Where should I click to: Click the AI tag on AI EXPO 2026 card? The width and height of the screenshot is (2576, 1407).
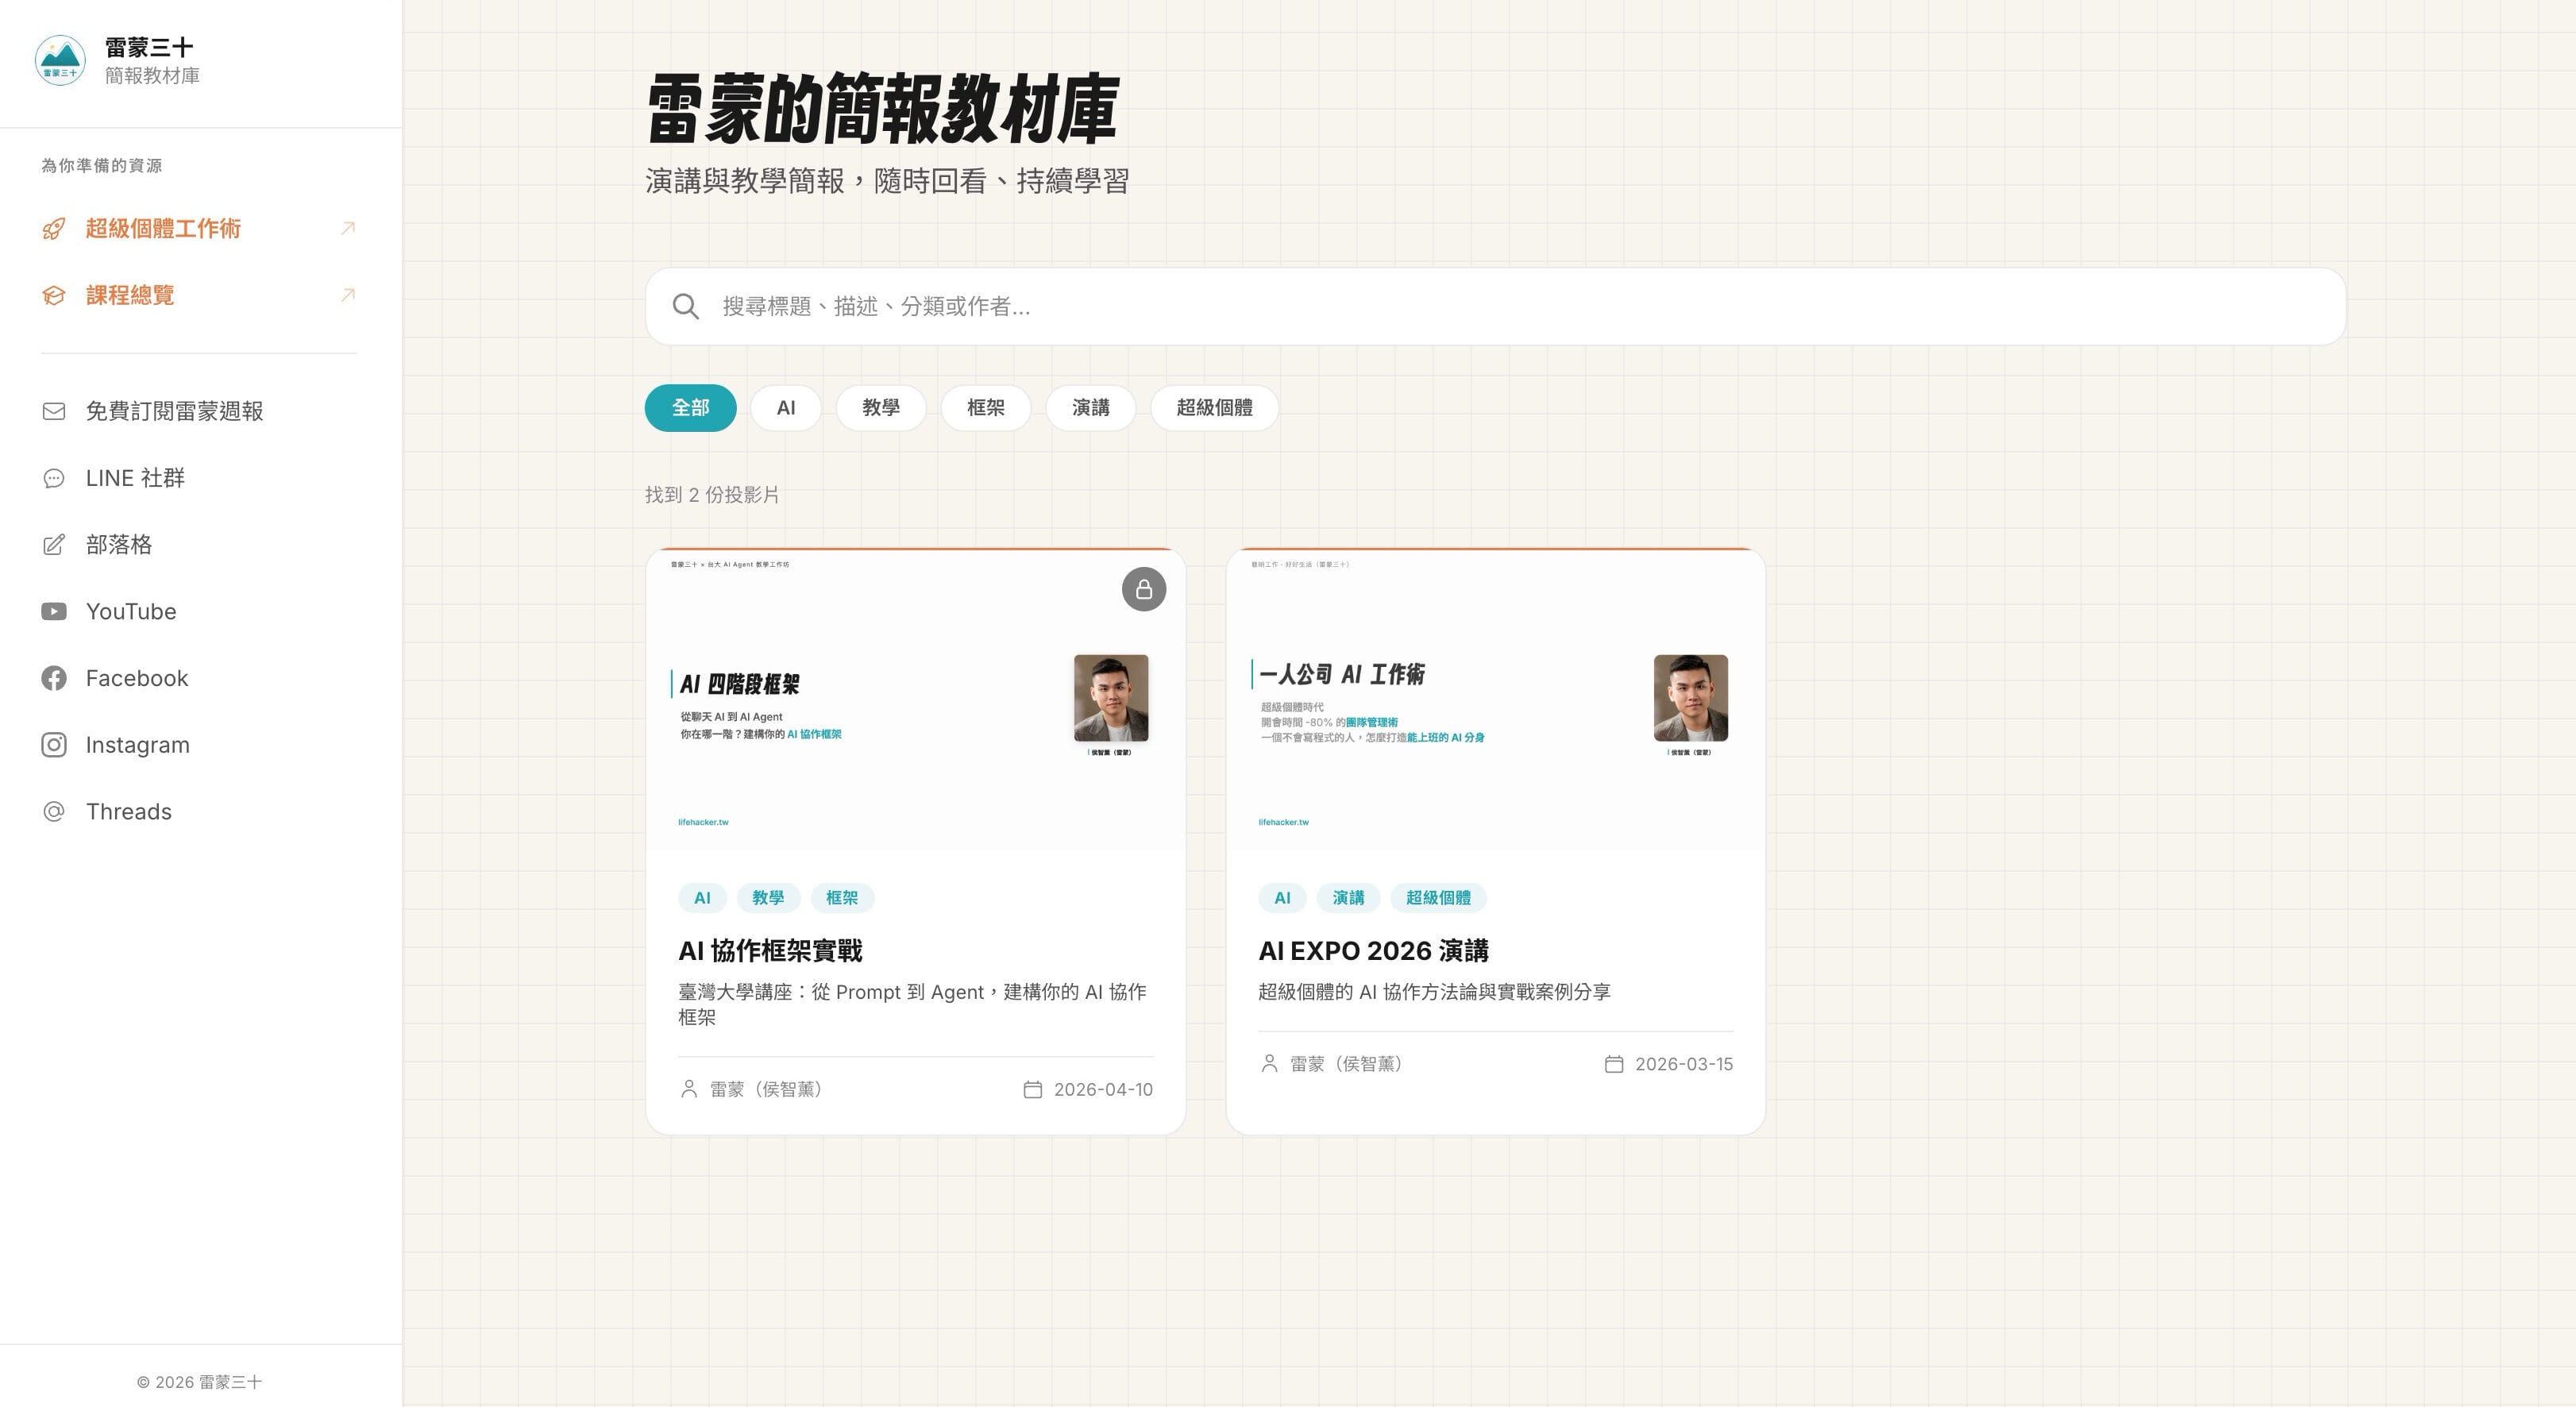click(1281, 897)
